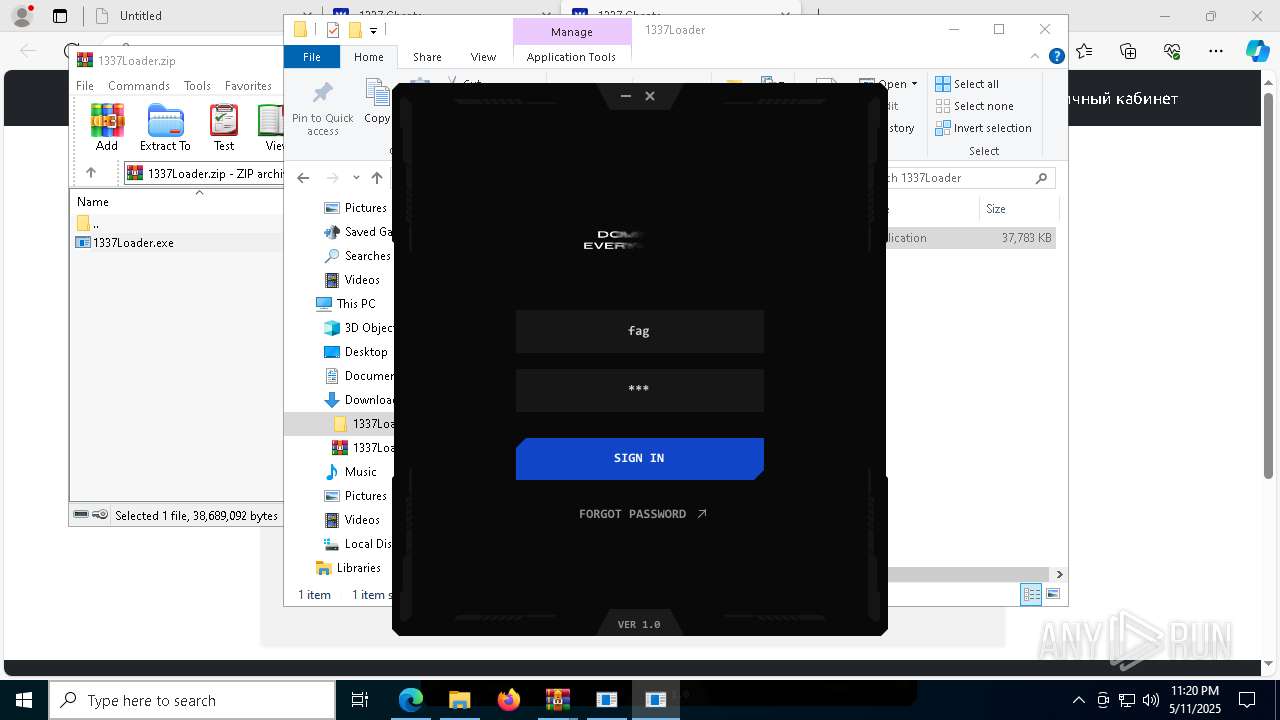Open the Application Tools tab in Explorer
Screen dimensions: 1280x720
click(571, 57)
